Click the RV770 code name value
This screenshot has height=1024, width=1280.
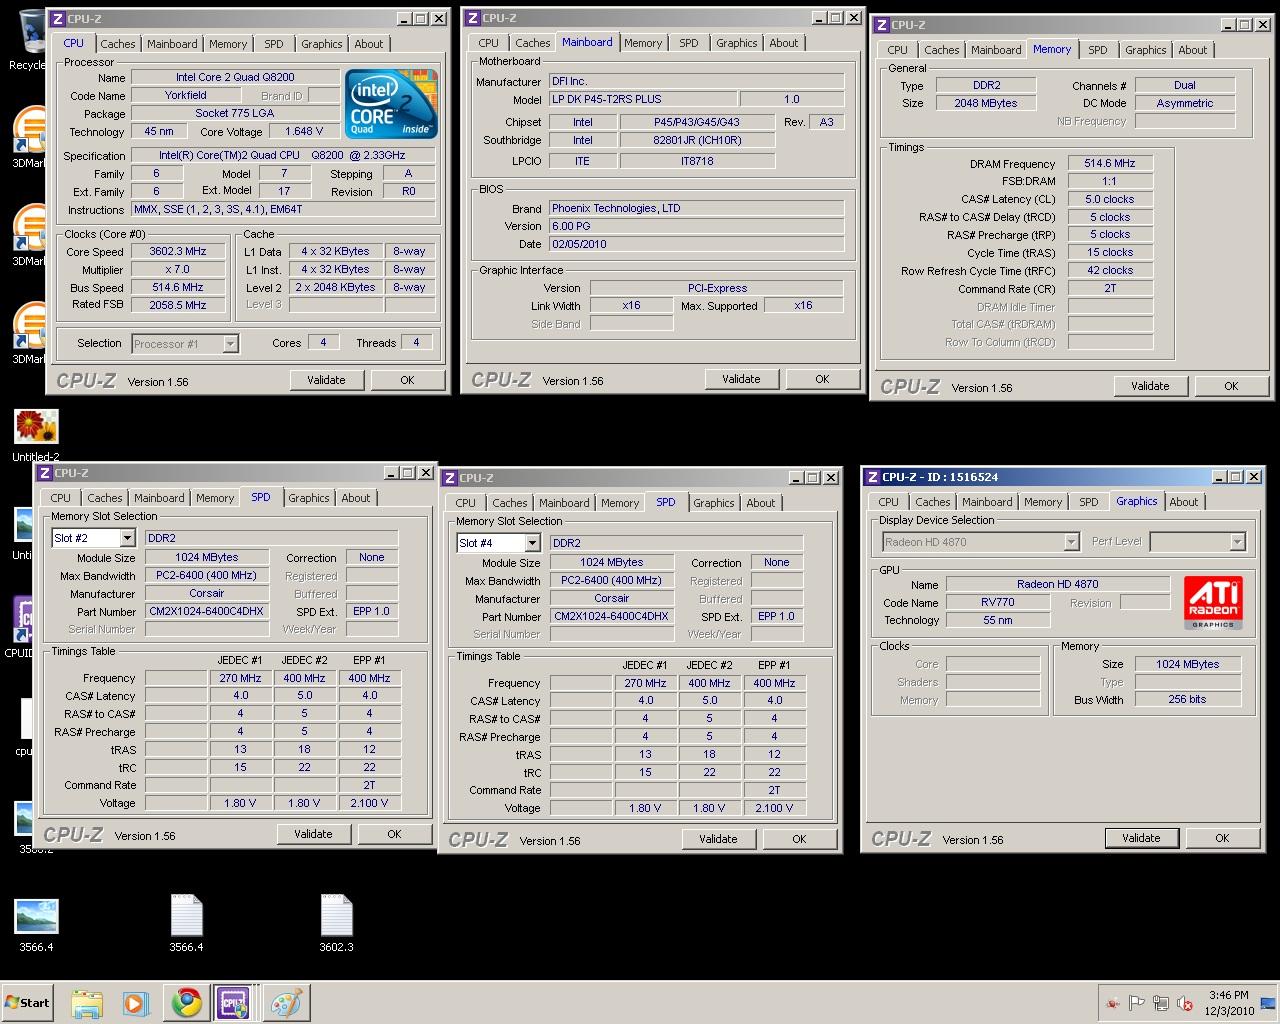point(997,602)
